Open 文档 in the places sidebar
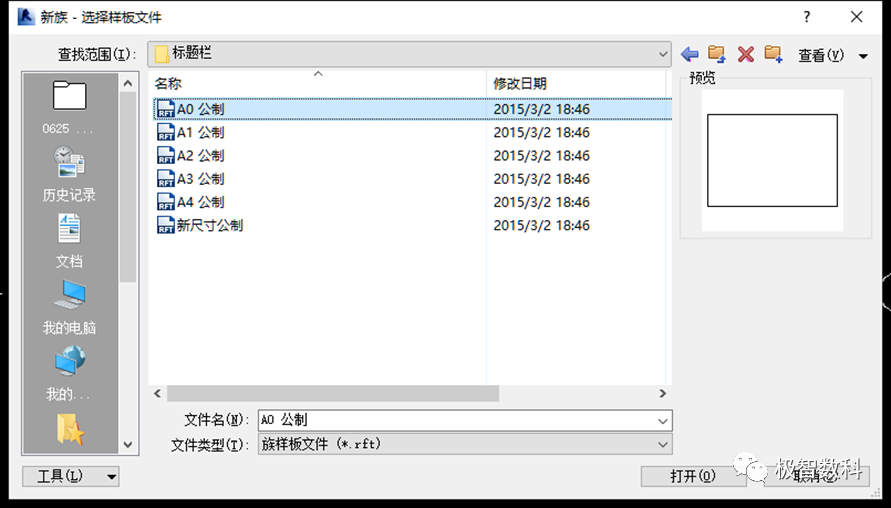Screen dimensions: 891x508 (69, 241)
